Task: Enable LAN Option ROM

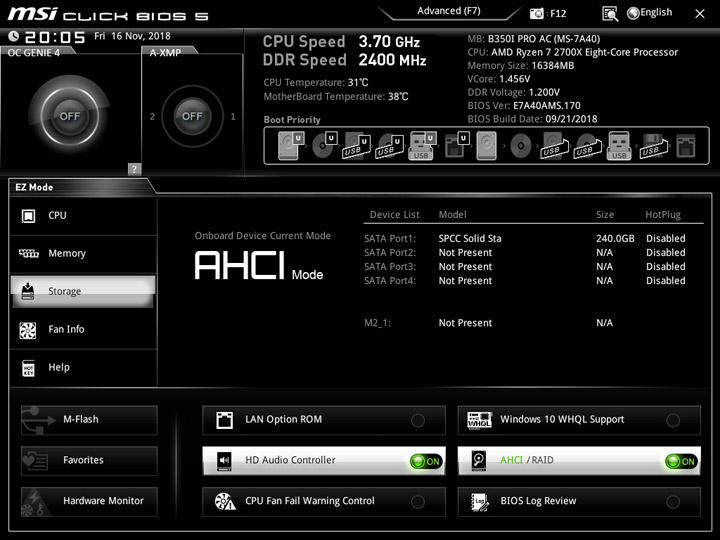Action: [324, 420]
